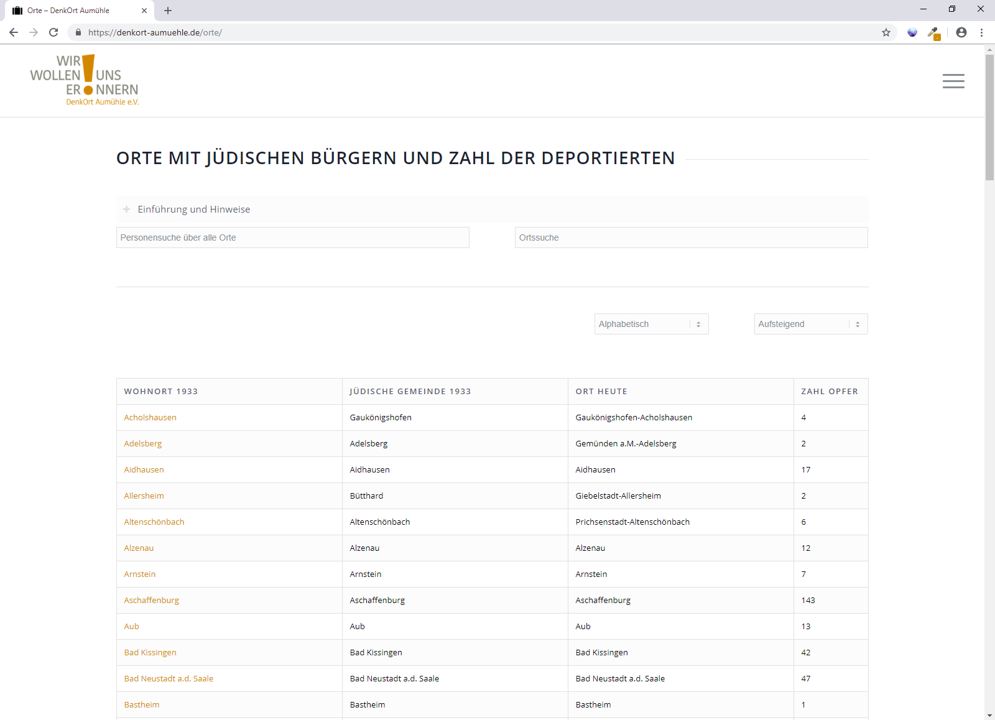Image resolution: width=995 pixels, height=720 pixels.
Task: Click the Ortssuche search field
Action: point(690,237)
